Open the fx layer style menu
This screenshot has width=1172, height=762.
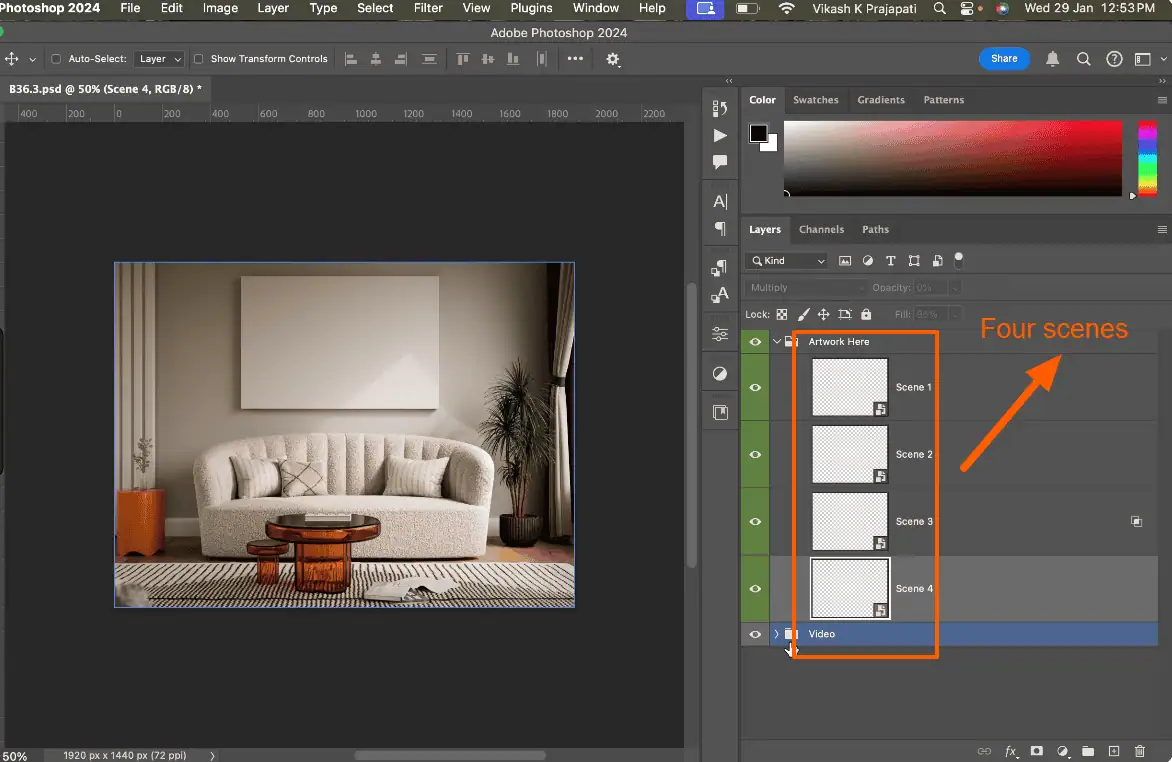[x=1011, y=751]
